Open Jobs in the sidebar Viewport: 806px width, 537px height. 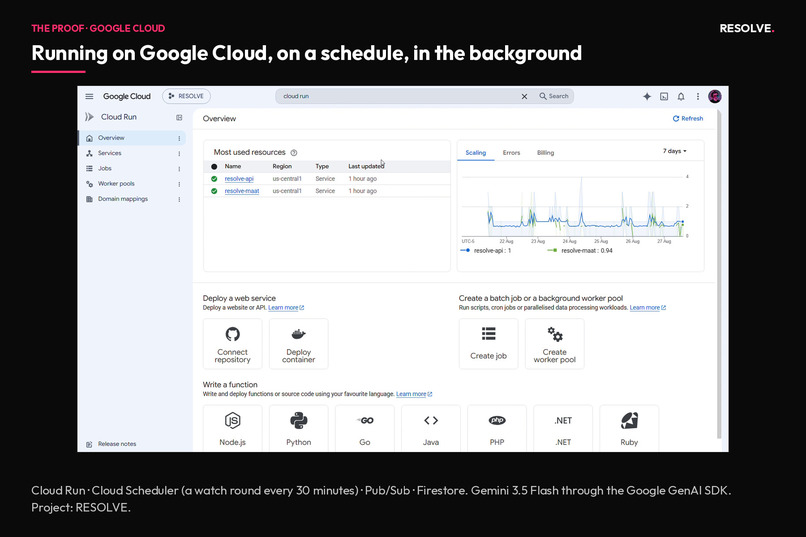[104, 169]
